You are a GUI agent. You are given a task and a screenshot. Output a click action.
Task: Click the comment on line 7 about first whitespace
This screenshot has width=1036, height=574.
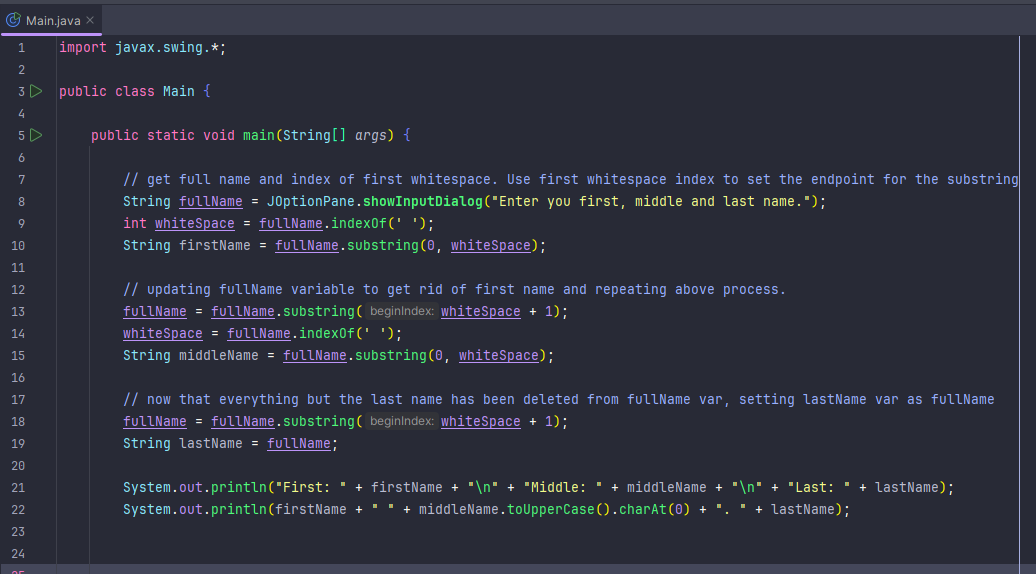[571, 180]
